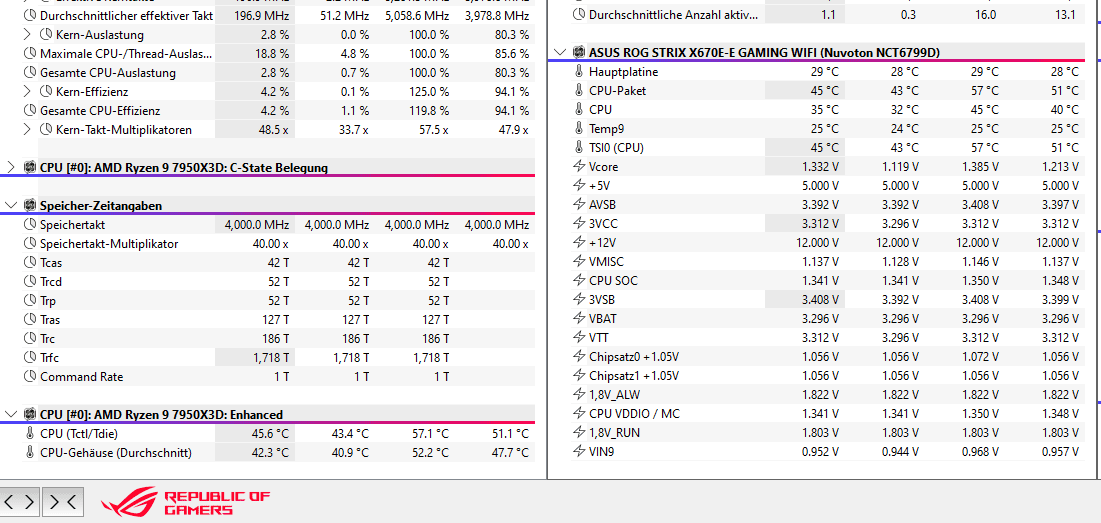Click the clock icon next to Command Rate
Screen dimensions: 1101x523
point(29,376)
